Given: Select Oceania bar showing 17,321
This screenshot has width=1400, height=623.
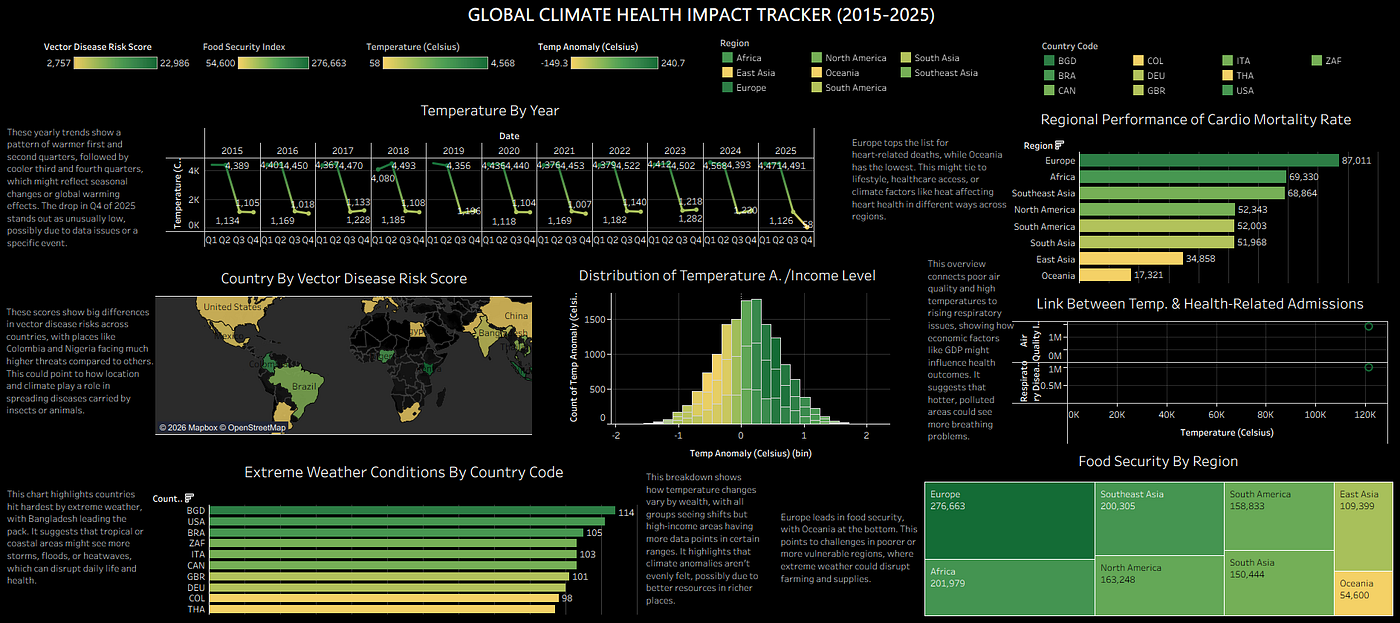Looking at the screenshot, I should [x=1105, y=274].
